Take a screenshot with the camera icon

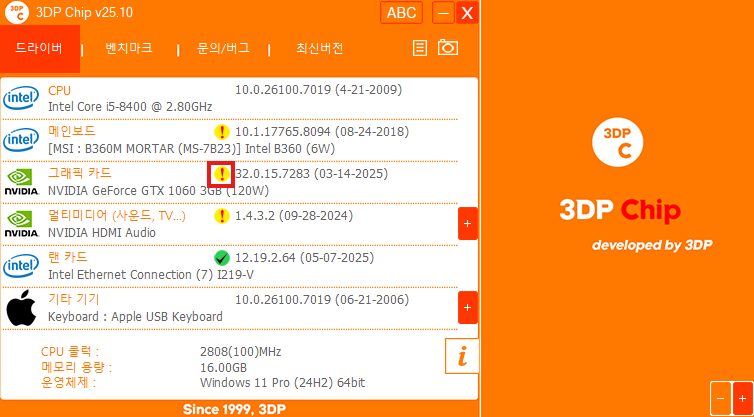[448, 48]
